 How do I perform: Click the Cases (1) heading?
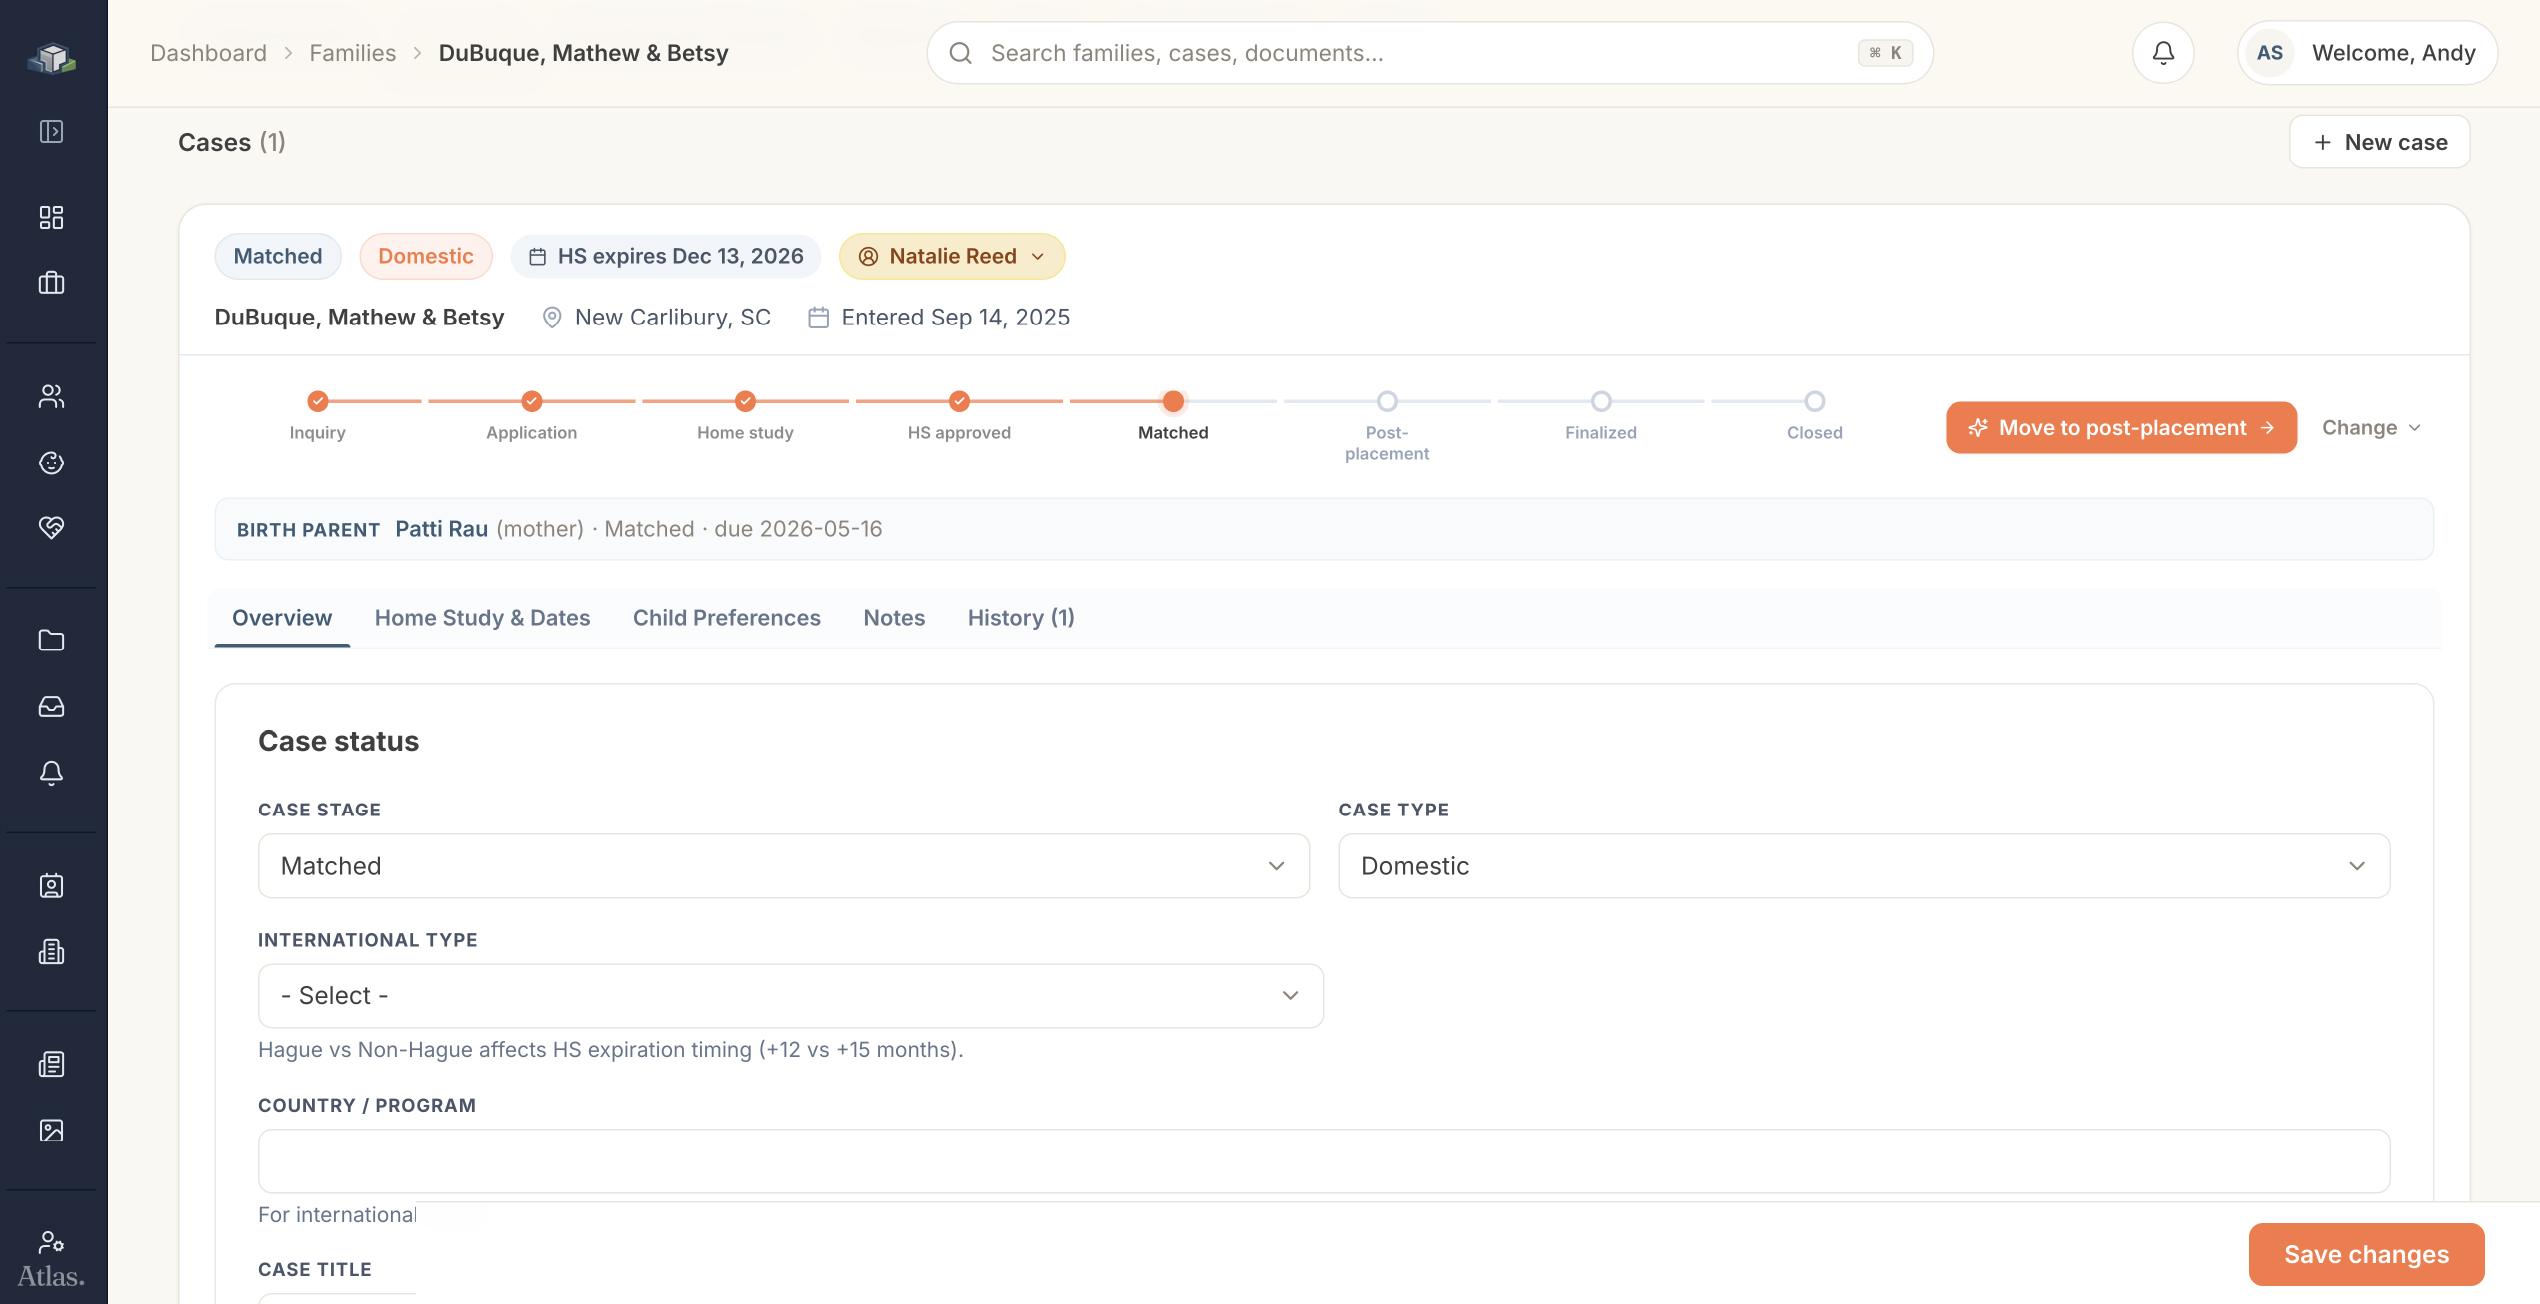232,142
